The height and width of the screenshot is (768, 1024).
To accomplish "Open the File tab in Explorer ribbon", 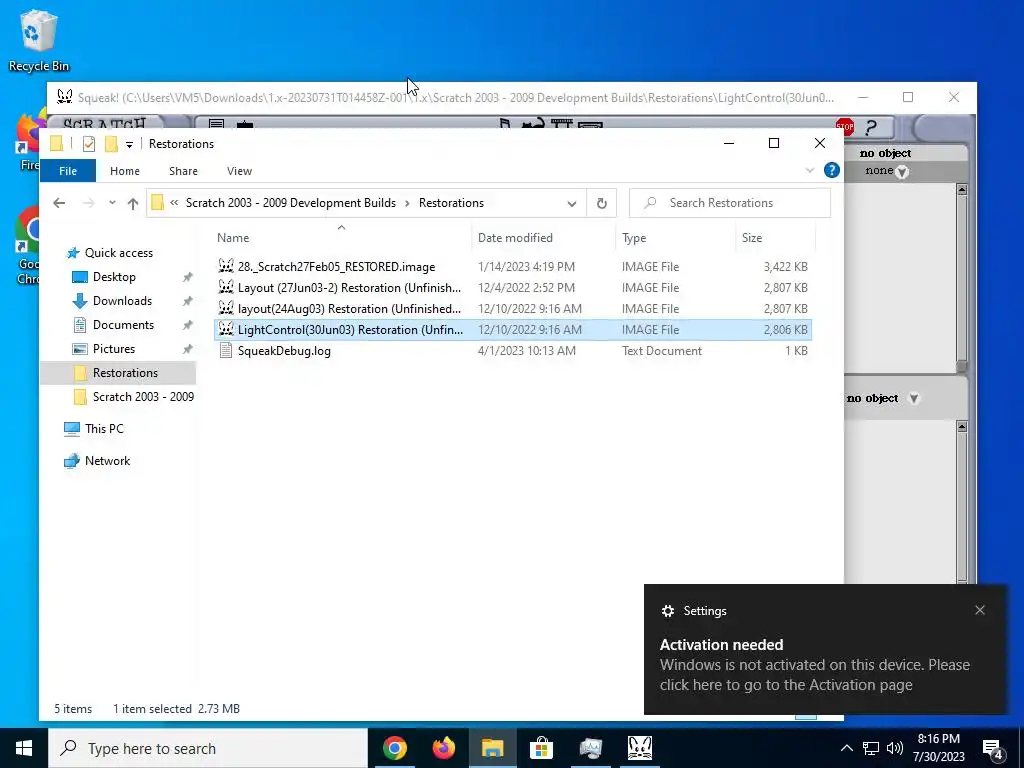I will pos(68,170).
